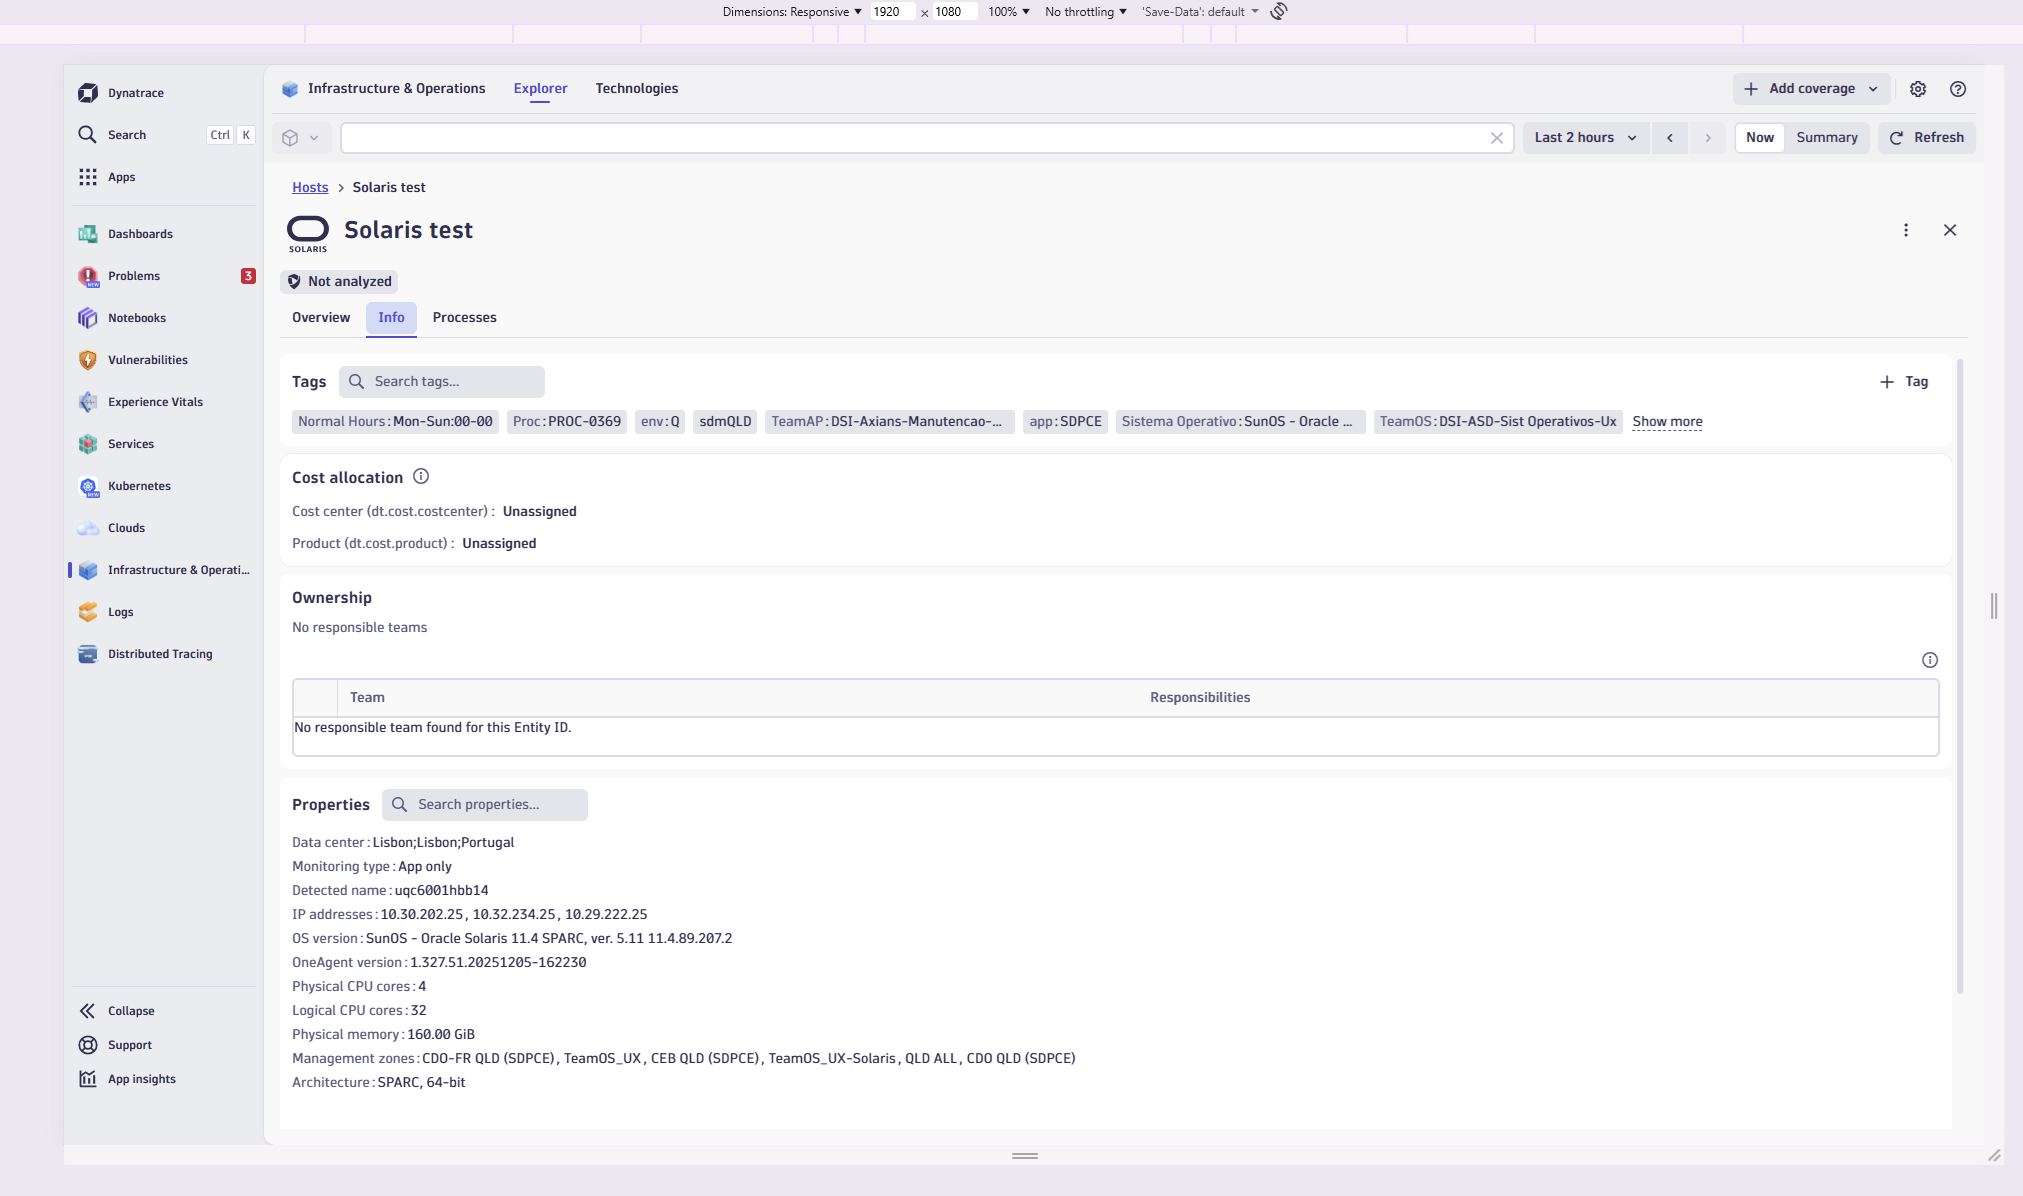This screenshot has width=2023, height=1196.
Task: Open Experience Vitals
Action: pyautogui.click(x=154, y=401)
